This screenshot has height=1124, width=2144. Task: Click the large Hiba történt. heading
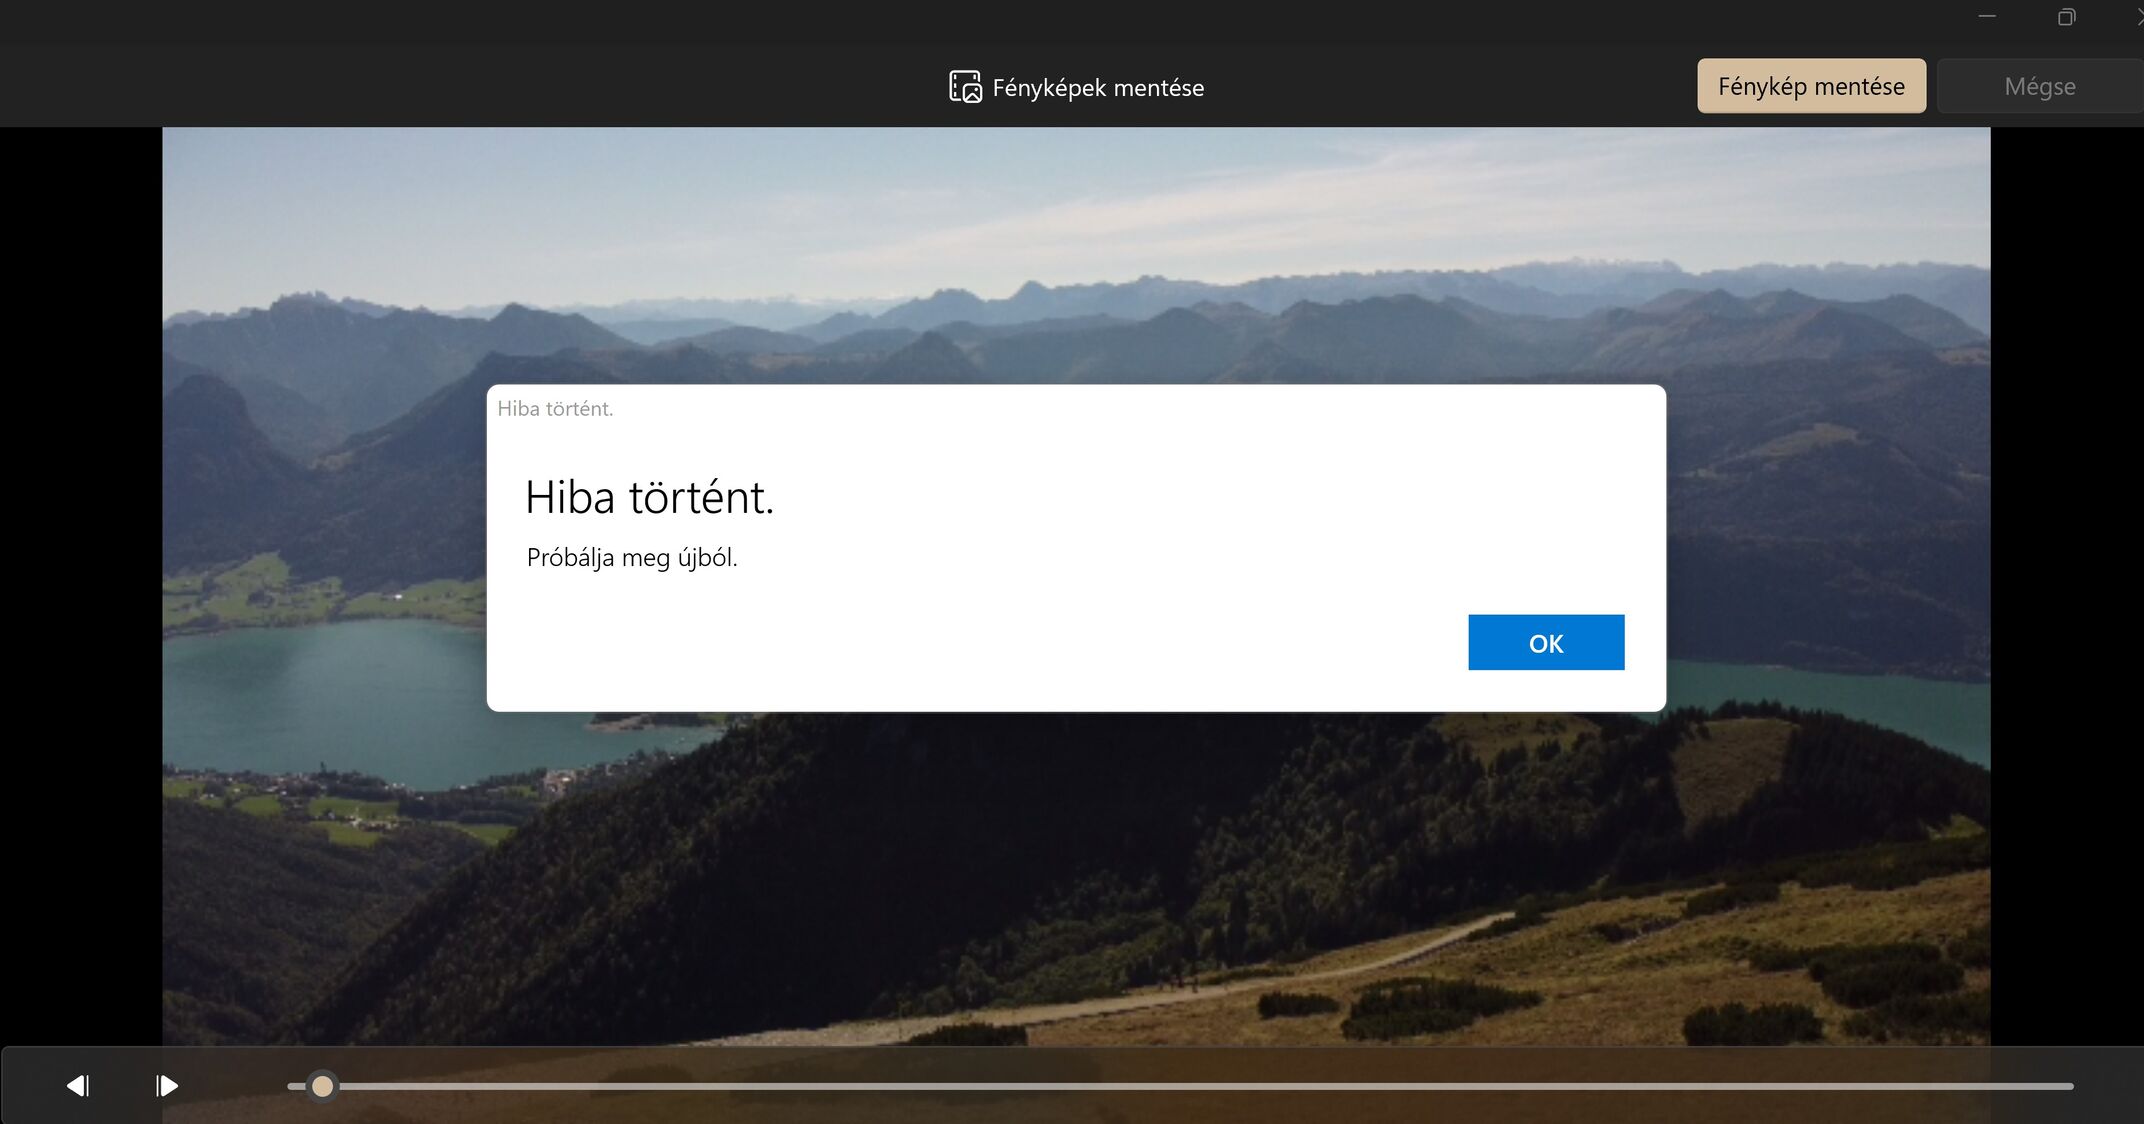649,497
